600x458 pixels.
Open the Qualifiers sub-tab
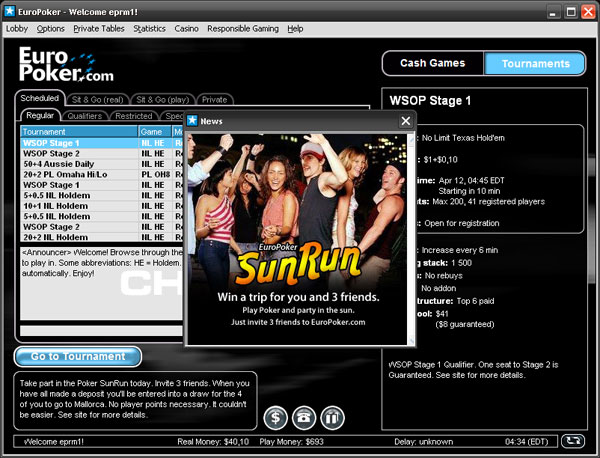point(85,116)
